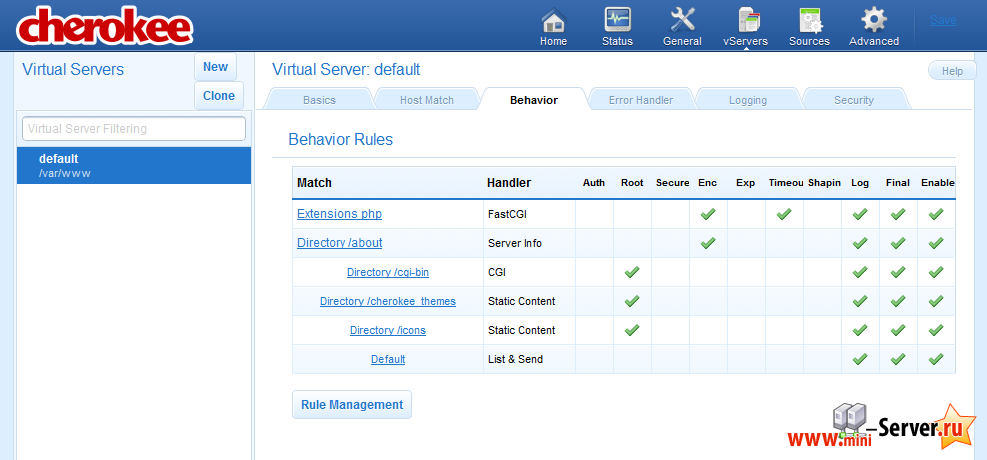The width and height of the screenshot is (987, 460).
Task: Open the Home section icon
Action: click(553, 20)
